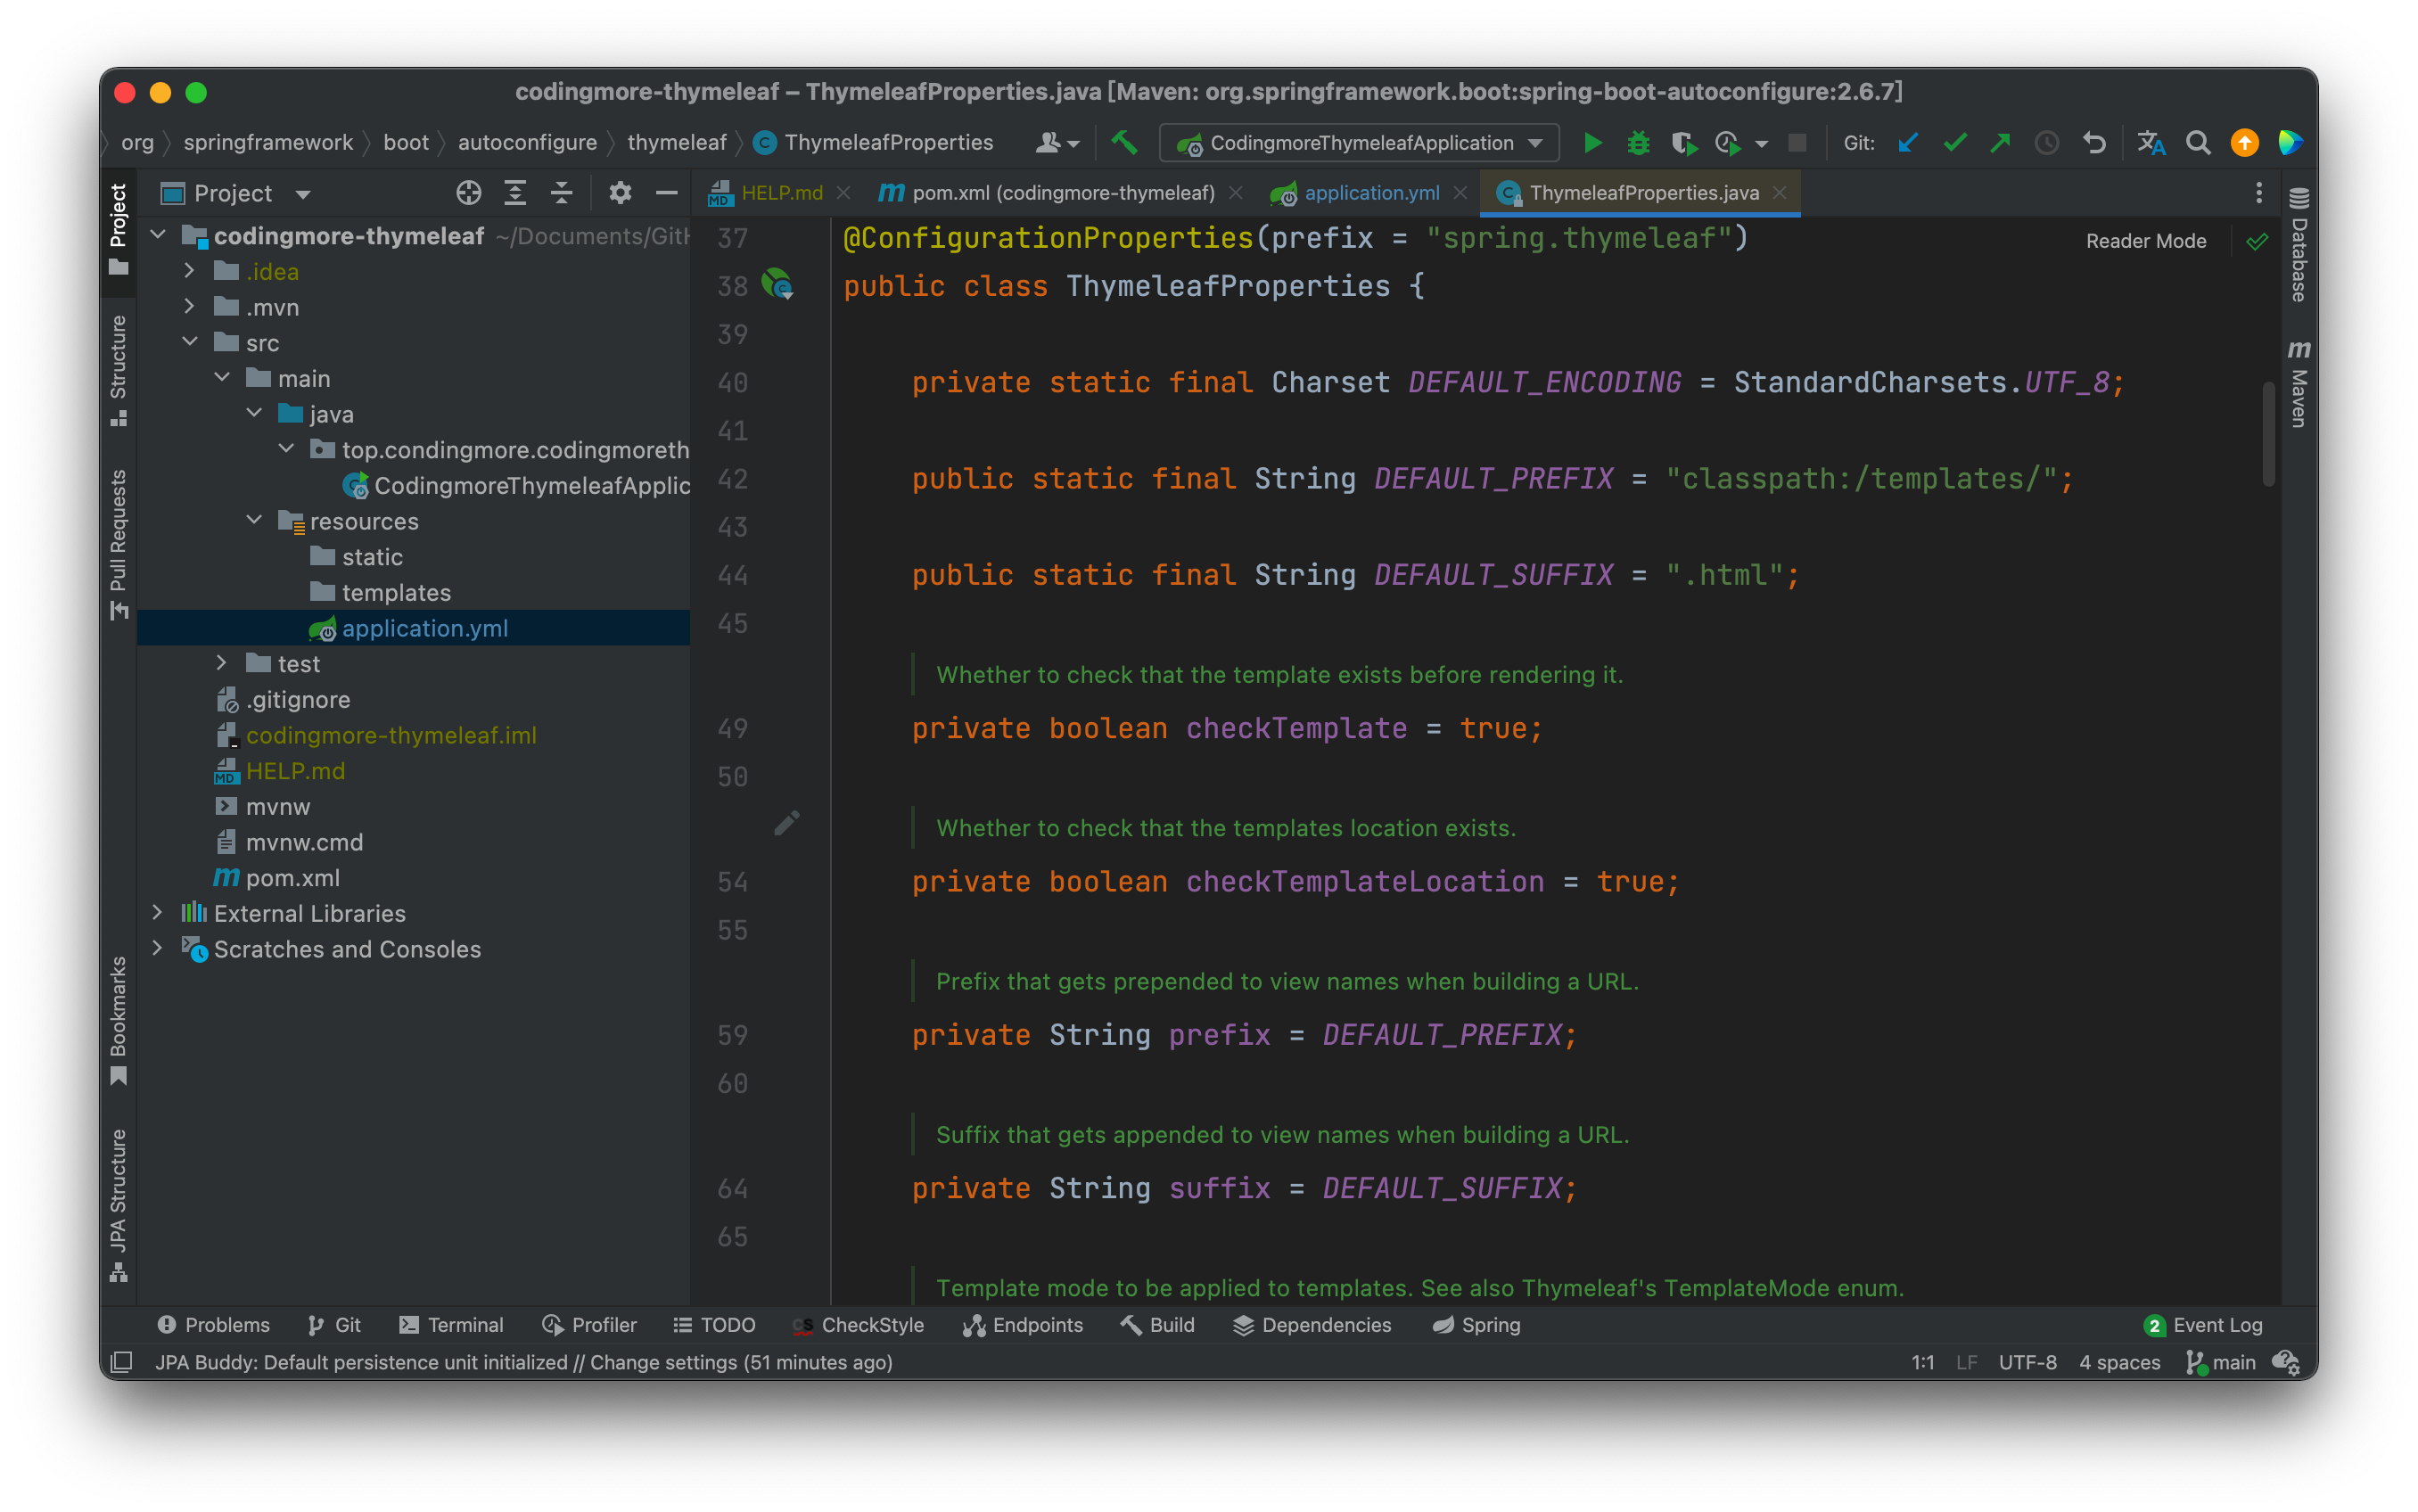Click the Debug bug icon
Screen dimensions: 2418x1512
coord(1638,143)
